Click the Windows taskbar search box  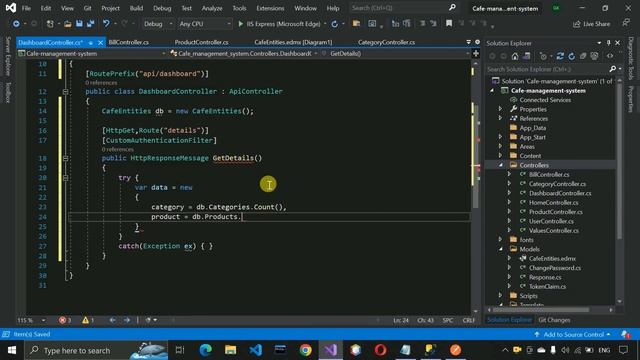[97, 350]
